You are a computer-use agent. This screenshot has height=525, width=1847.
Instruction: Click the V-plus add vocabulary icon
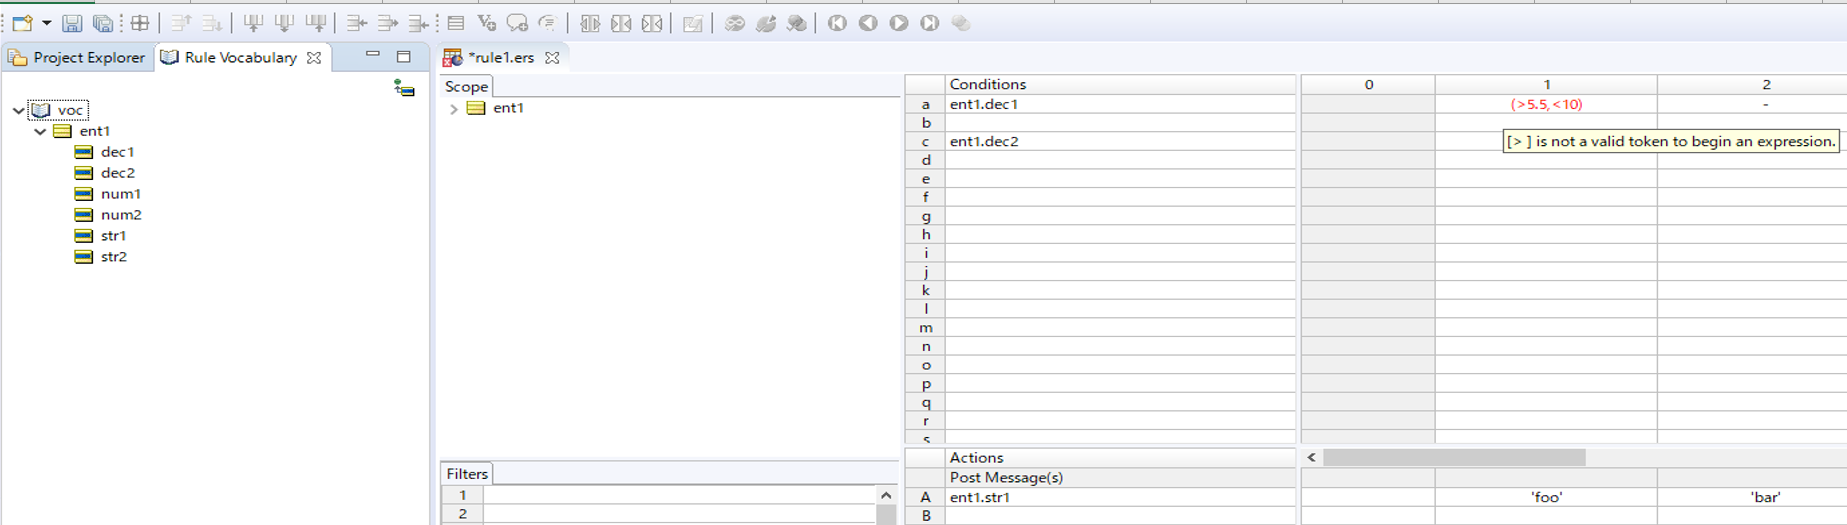[487, 23]
